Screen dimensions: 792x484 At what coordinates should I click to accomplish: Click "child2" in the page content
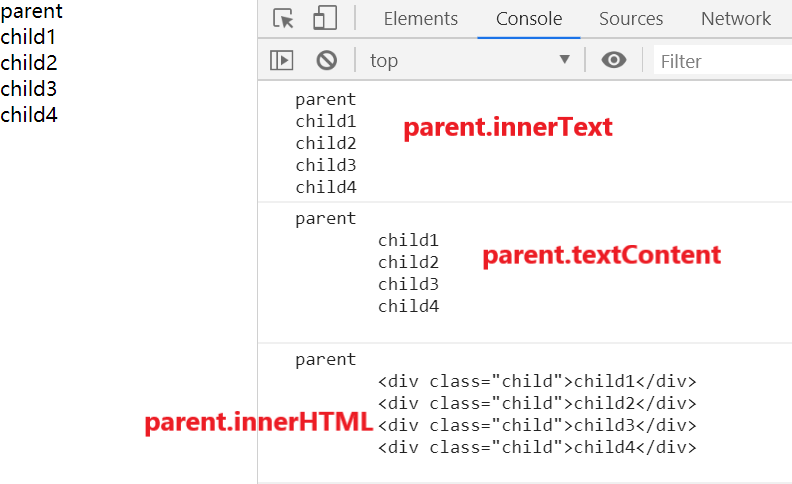click(29, 63)
